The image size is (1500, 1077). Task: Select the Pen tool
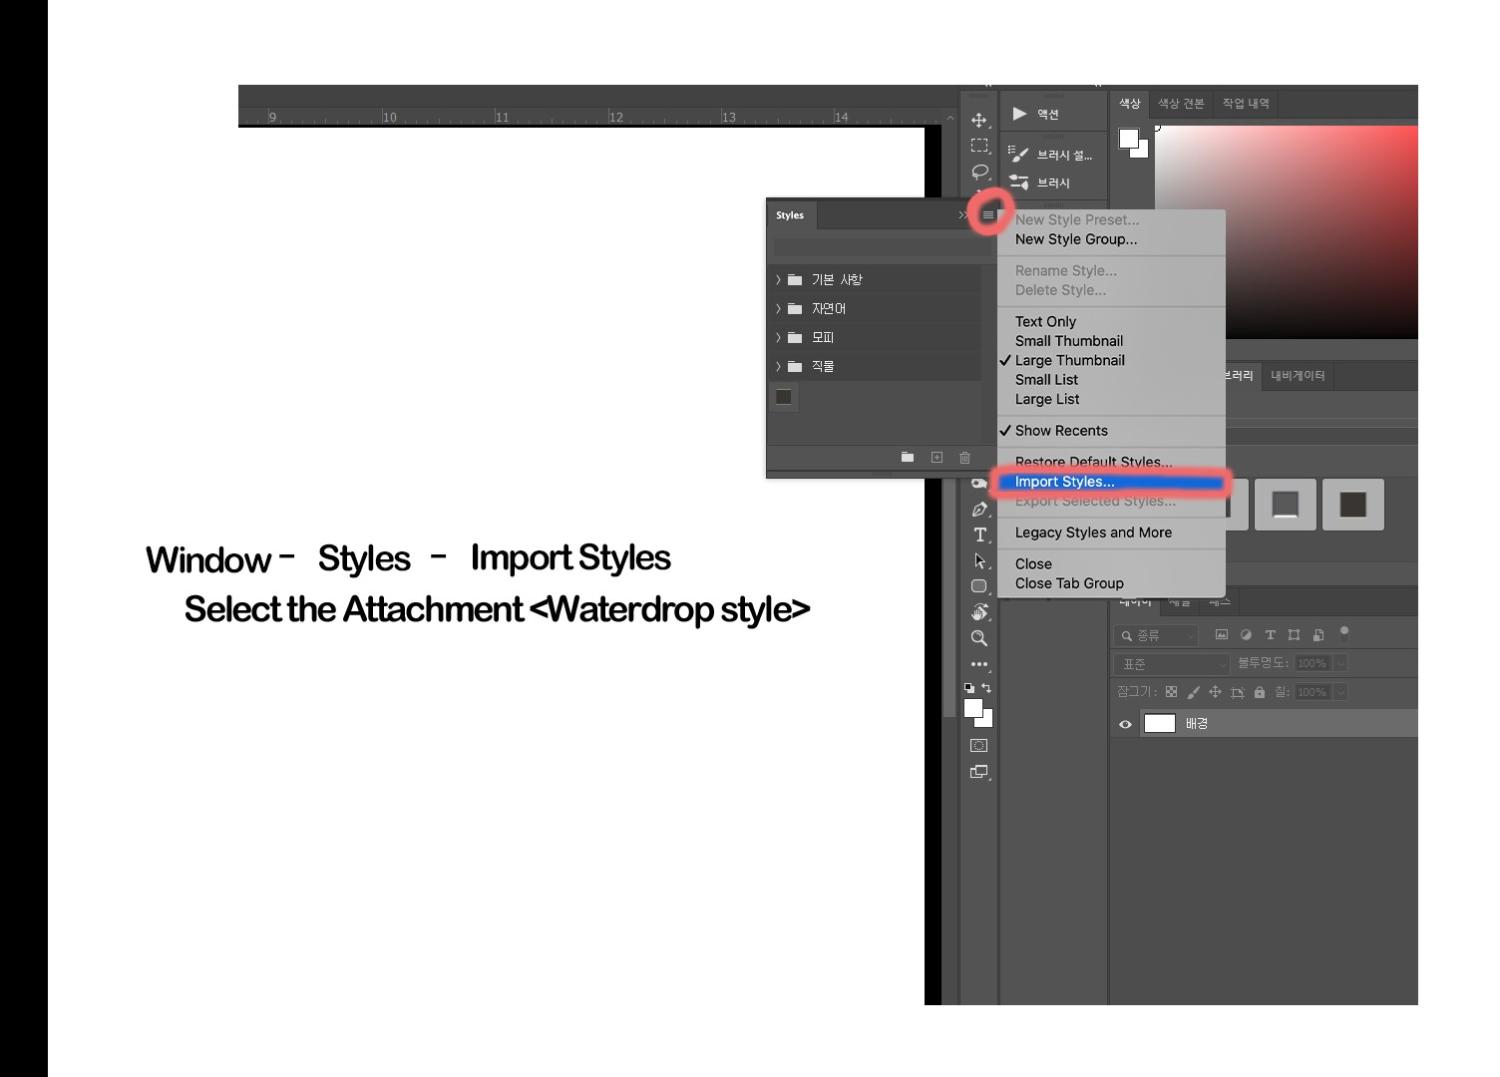(x=979, y=509)
